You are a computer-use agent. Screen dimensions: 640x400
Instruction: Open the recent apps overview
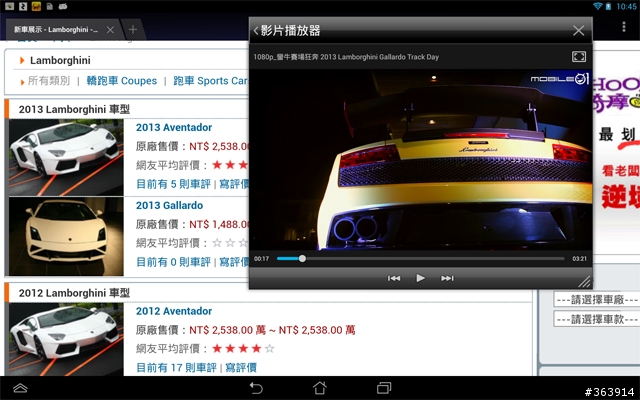click(x=384, y=388)
